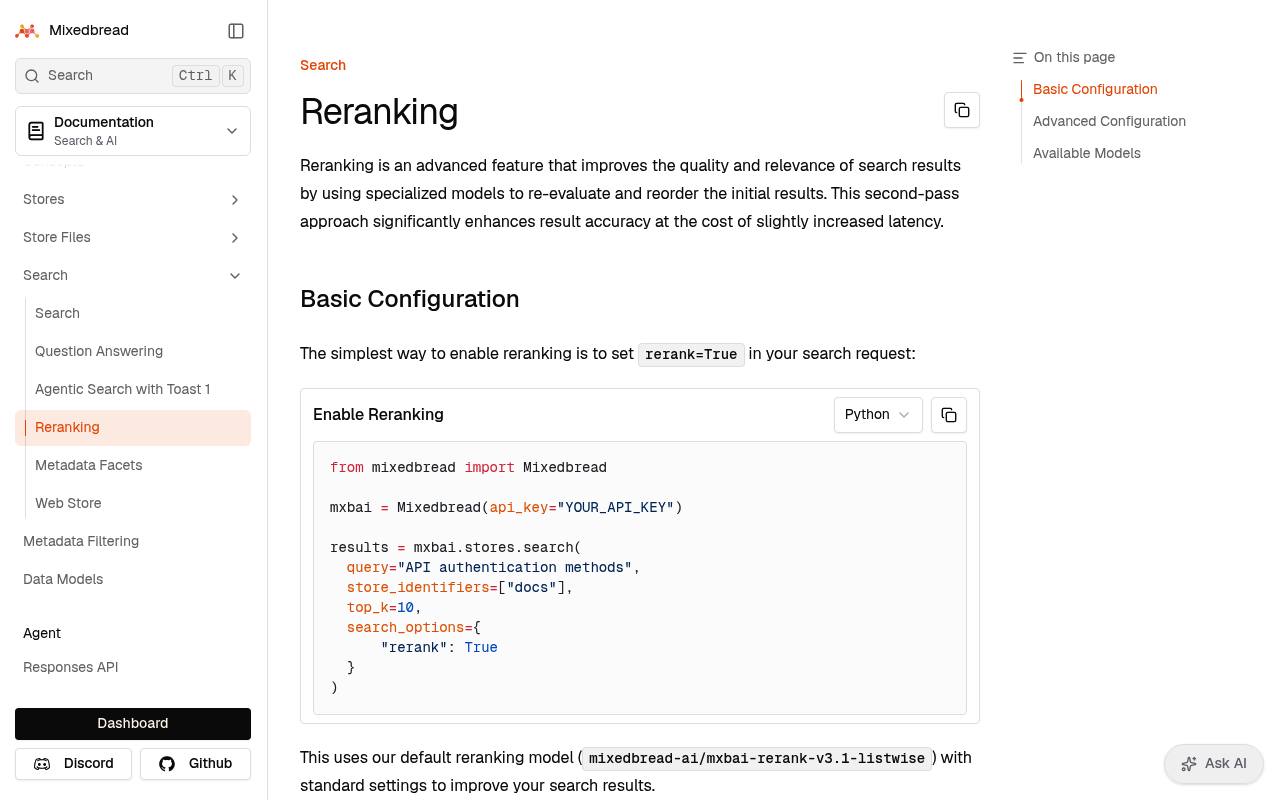Focus the sidebar Search input field

pyautogui.click(x=133, y=76)
